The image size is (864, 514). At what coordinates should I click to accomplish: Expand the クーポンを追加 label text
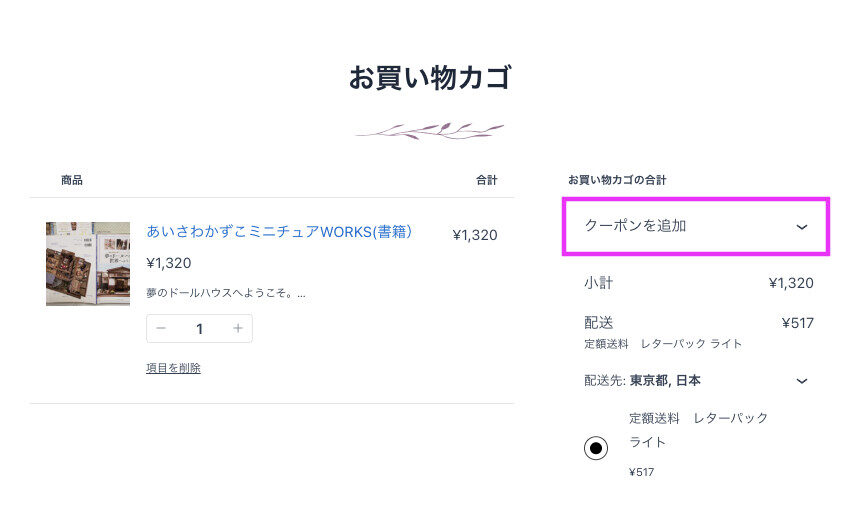click(x=635, y=226)
